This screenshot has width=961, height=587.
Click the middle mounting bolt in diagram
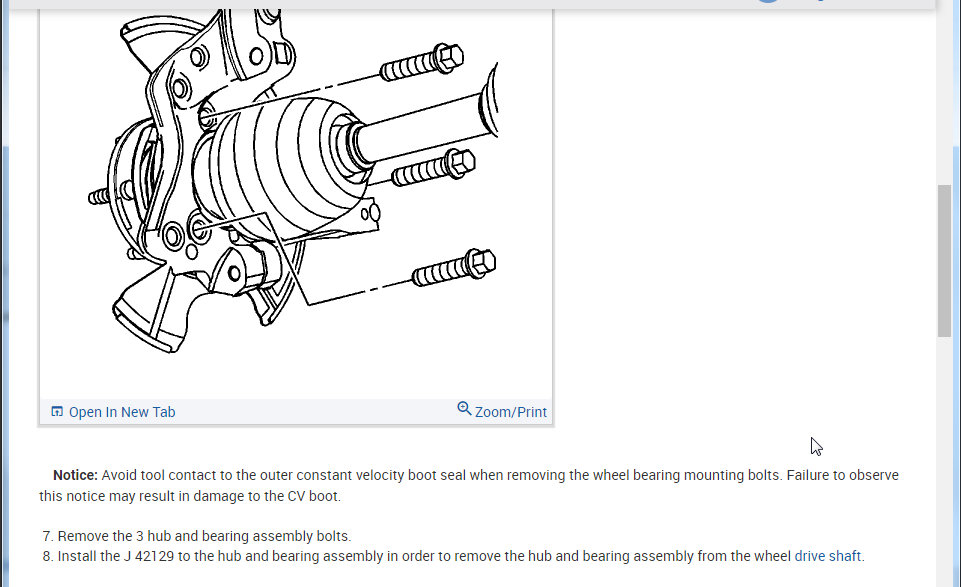(433, 167)
